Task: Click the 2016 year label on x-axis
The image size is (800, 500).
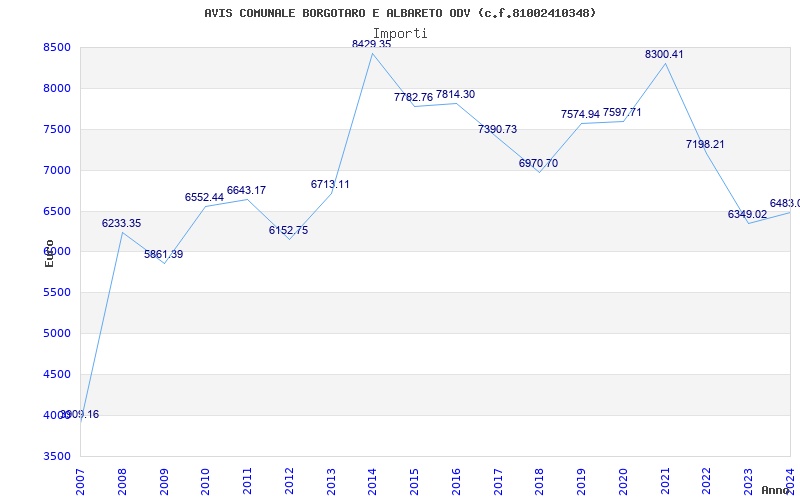Action: point(456,482)
